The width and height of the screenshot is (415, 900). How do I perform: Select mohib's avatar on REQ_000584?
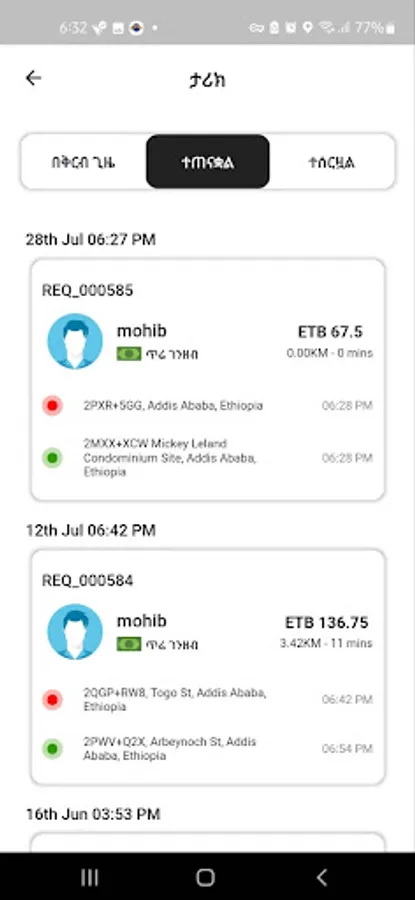(75, 631)
